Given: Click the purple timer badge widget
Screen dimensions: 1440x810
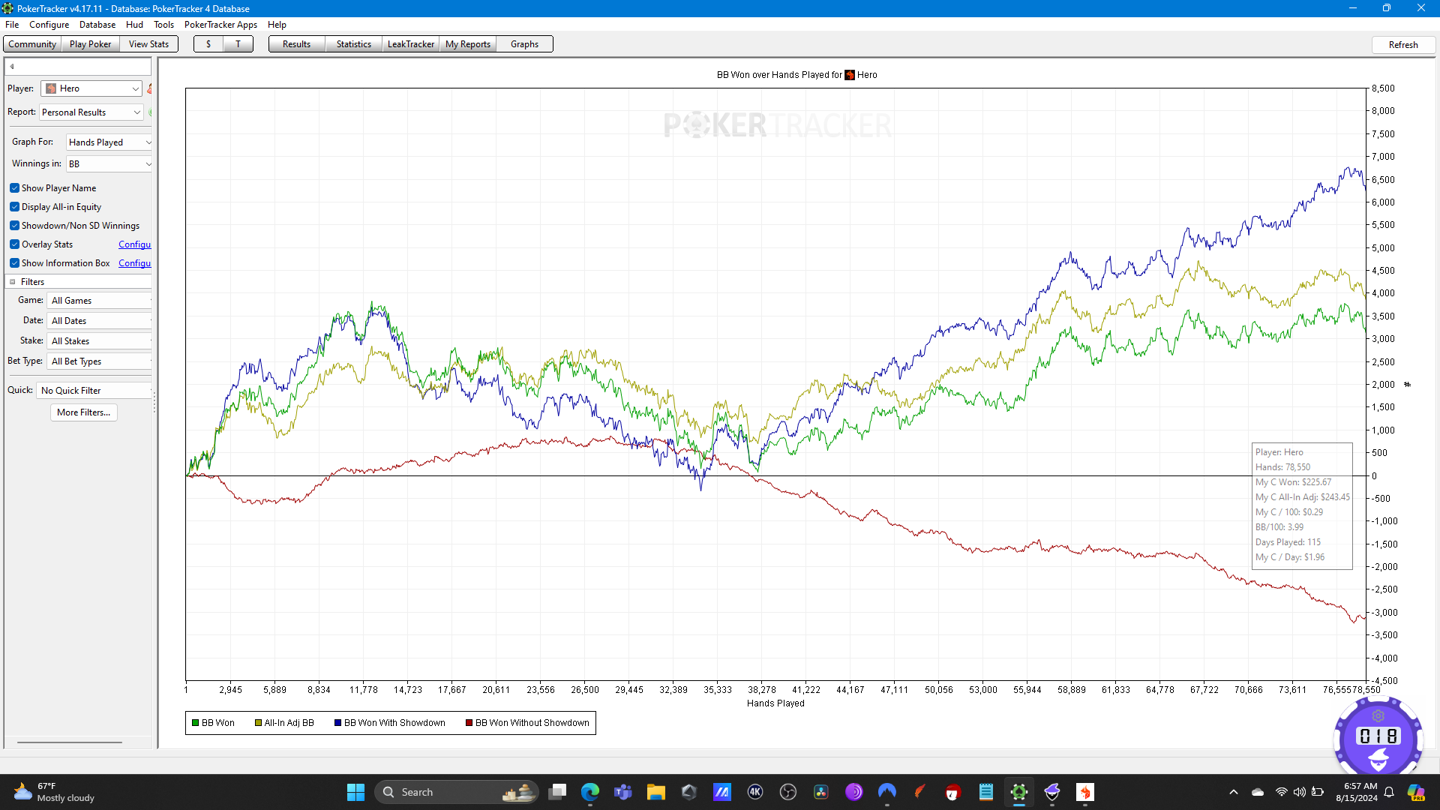Looking at the screenshot, I should coord(1377,737).
